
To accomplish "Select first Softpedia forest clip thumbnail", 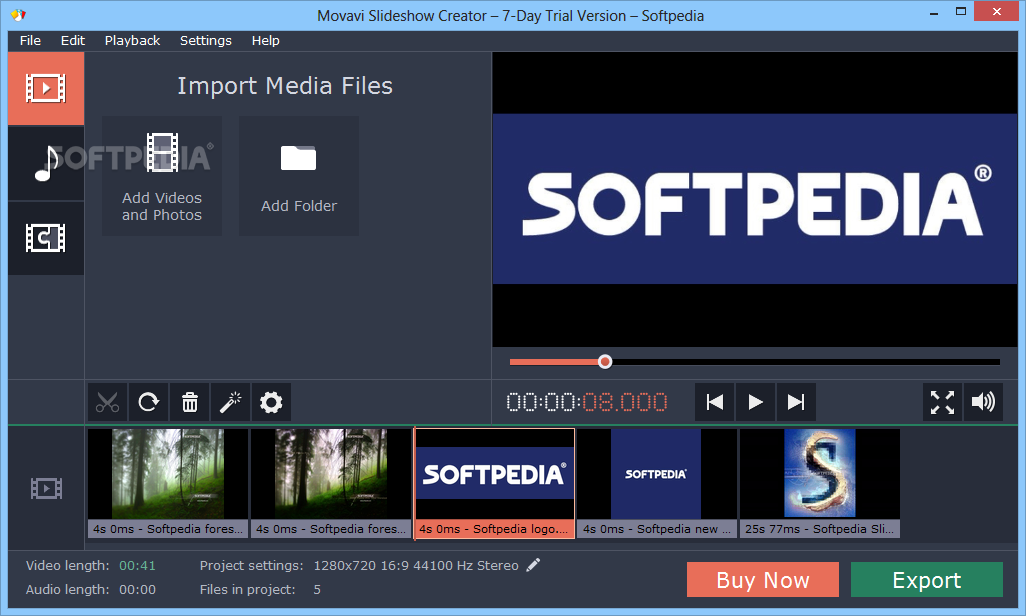I will pyautogui.click(x=168, y=483).
